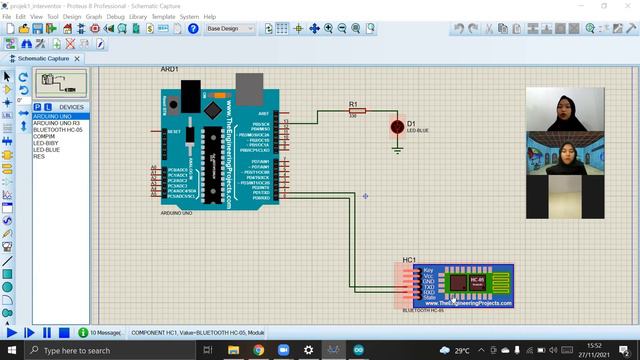
Task: Click the rotation angle input field
Action: tap(23, 100)
